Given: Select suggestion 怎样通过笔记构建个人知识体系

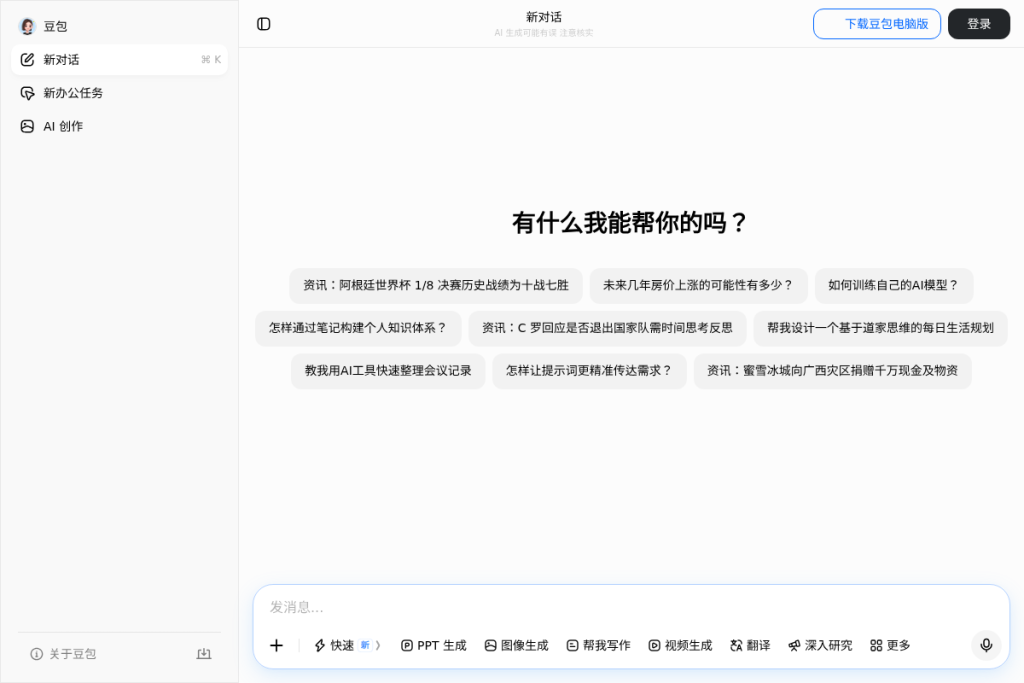Looking at the screenshot, I should tap(358, 328).
